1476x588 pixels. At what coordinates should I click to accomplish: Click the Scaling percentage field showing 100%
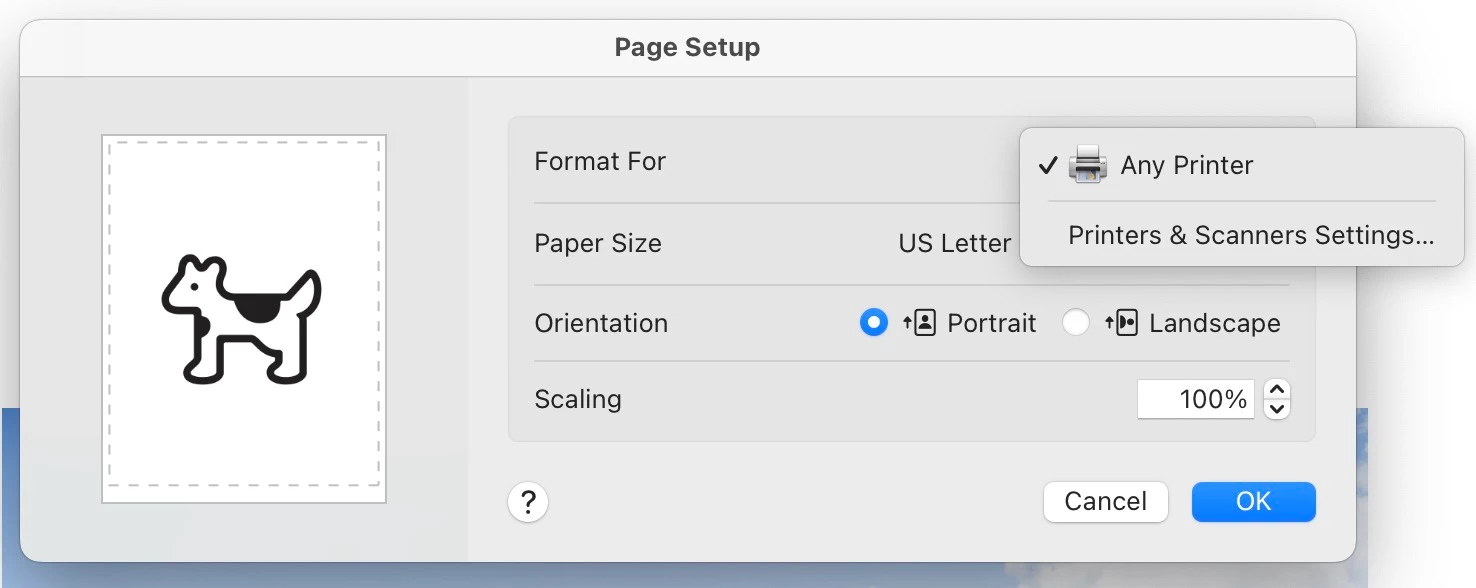(1196, 399)
